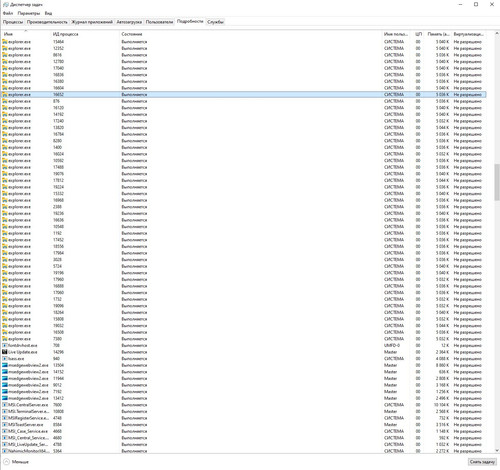Screen dimensions: 500x470
Task: Click the MSI.CentralServer.exe process icon
Action: pyautogui.click(x=5, y=405)
